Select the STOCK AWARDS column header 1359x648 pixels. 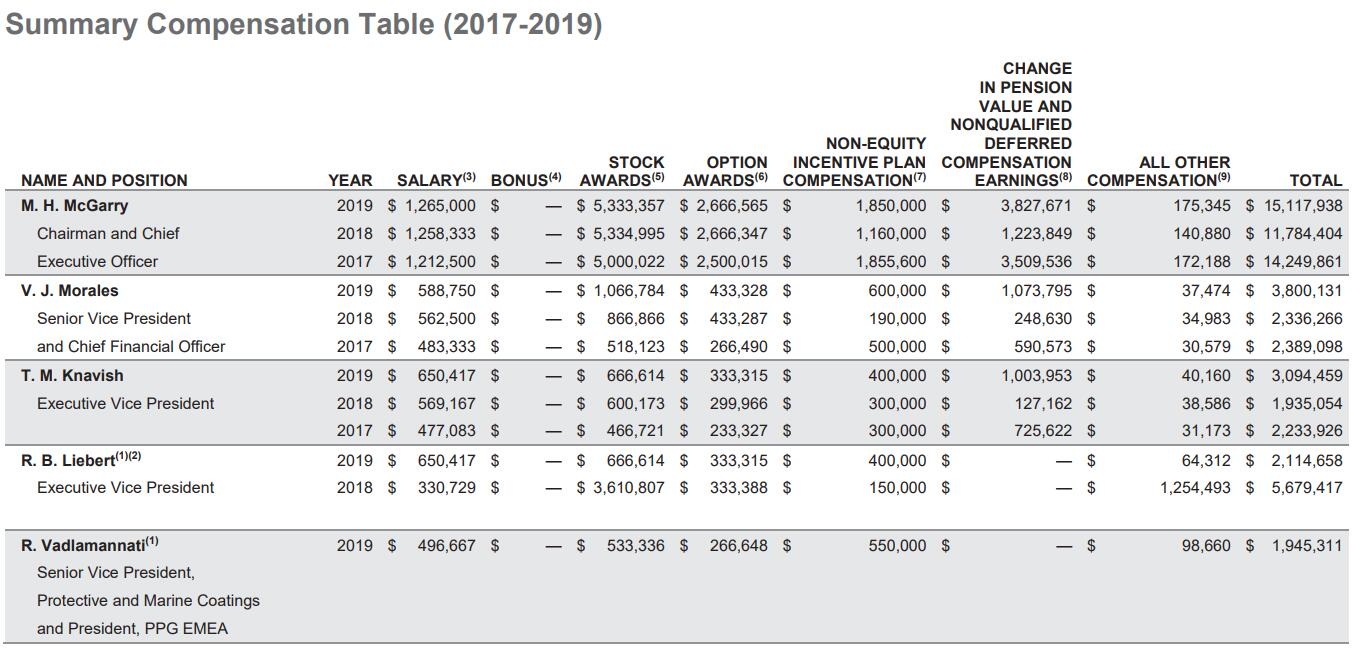point(622,171)
